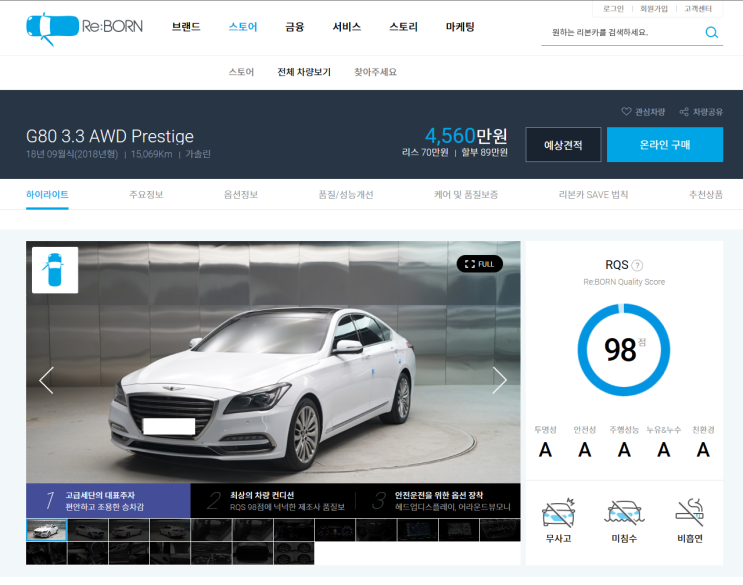Select highlight 1 고급세단의 대표주자

(x=108, y=501)
